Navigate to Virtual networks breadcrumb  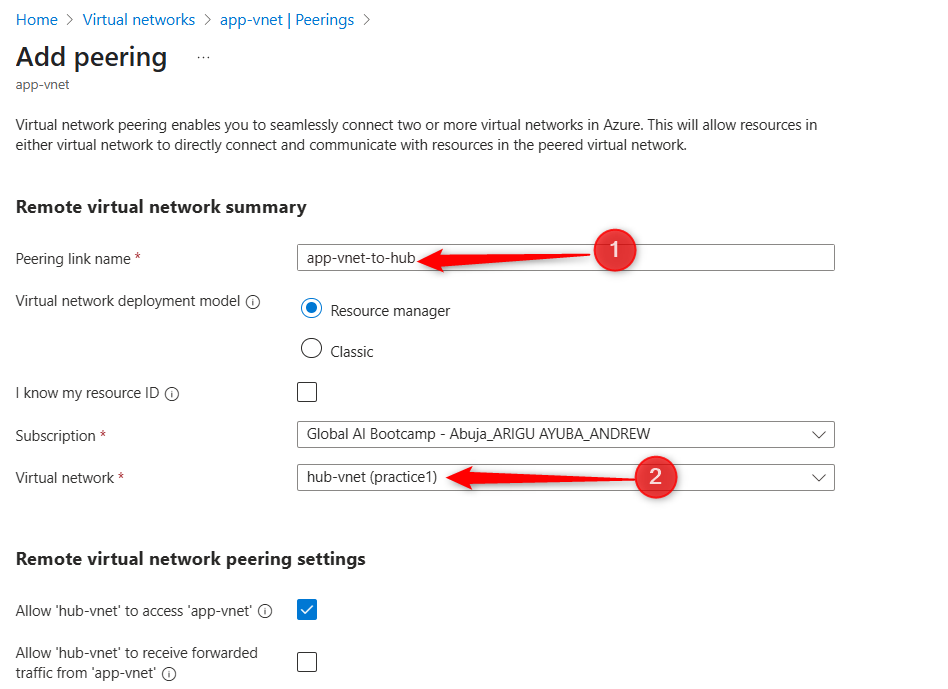pos(139,20)
